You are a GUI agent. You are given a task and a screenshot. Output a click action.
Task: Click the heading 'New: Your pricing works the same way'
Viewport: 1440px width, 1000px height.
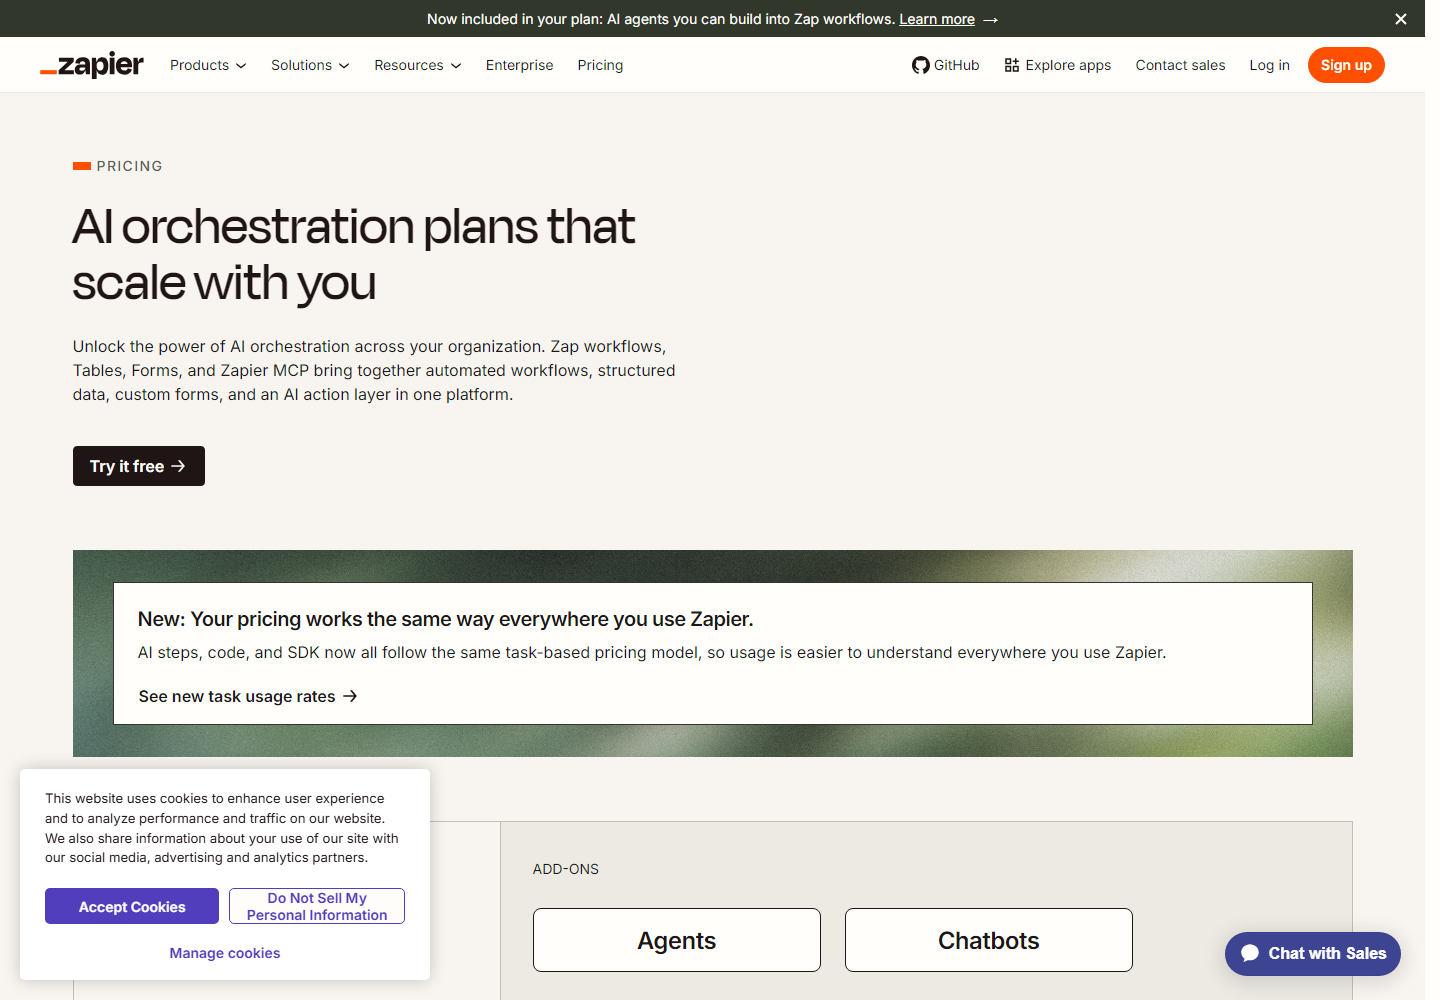point(445,619)
